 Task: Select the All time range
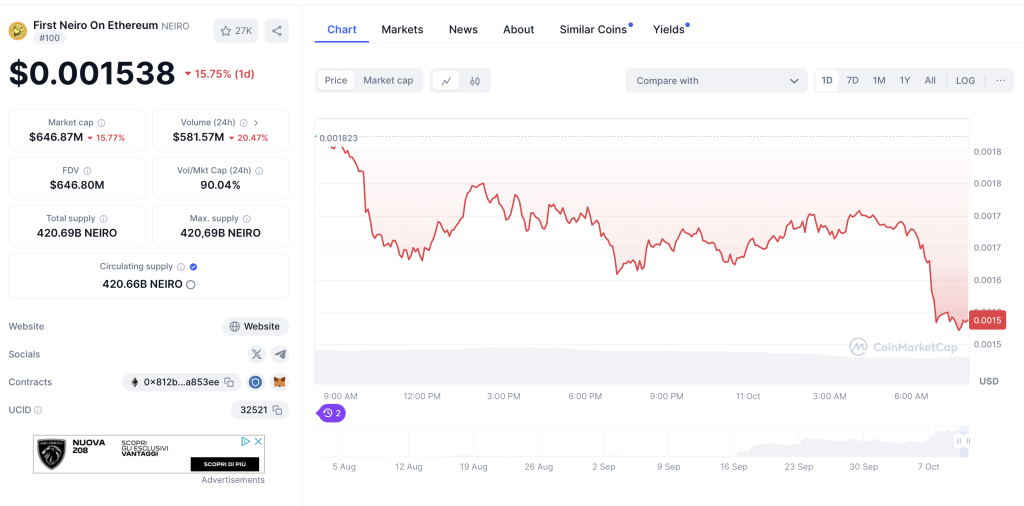point(930,80)
